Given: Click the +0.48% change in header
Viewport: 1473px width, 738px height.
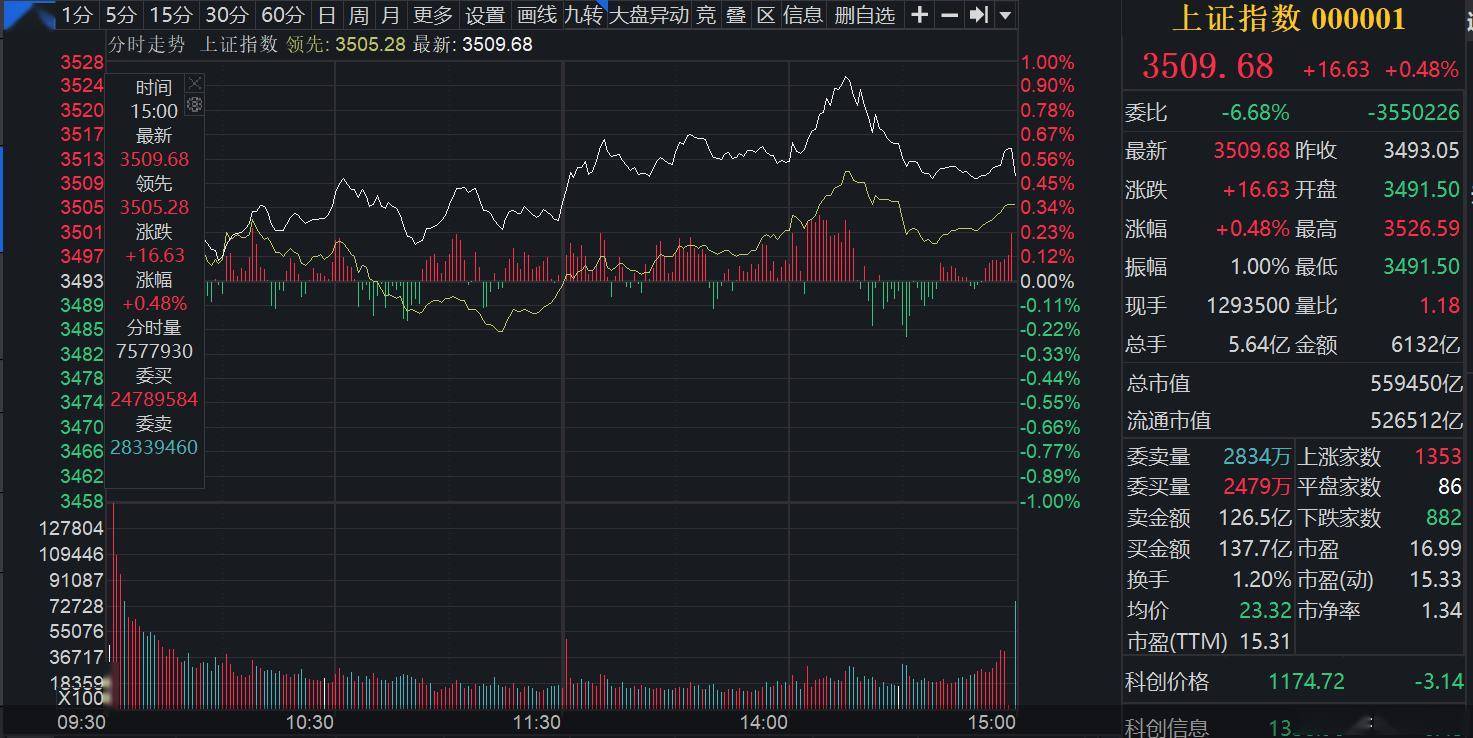Looking at the screenshot, I should tap(1422, 69).
